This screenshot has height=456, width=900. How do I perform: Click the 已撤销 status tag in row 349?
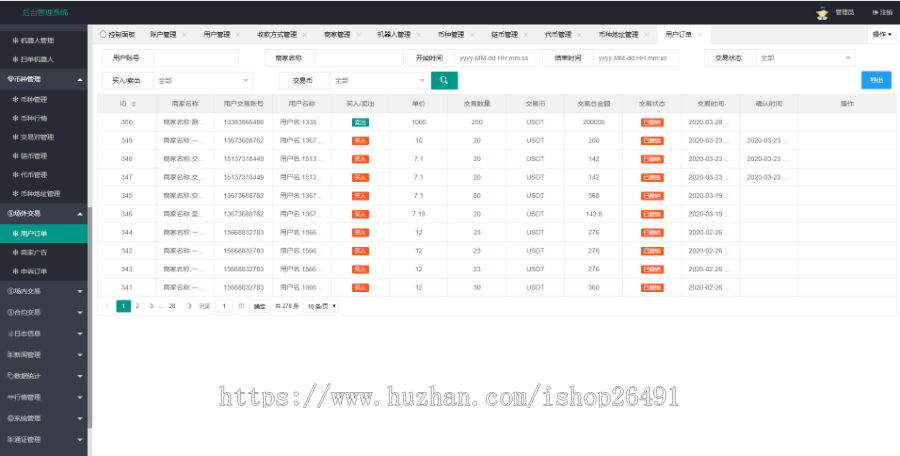coord(652,141)
